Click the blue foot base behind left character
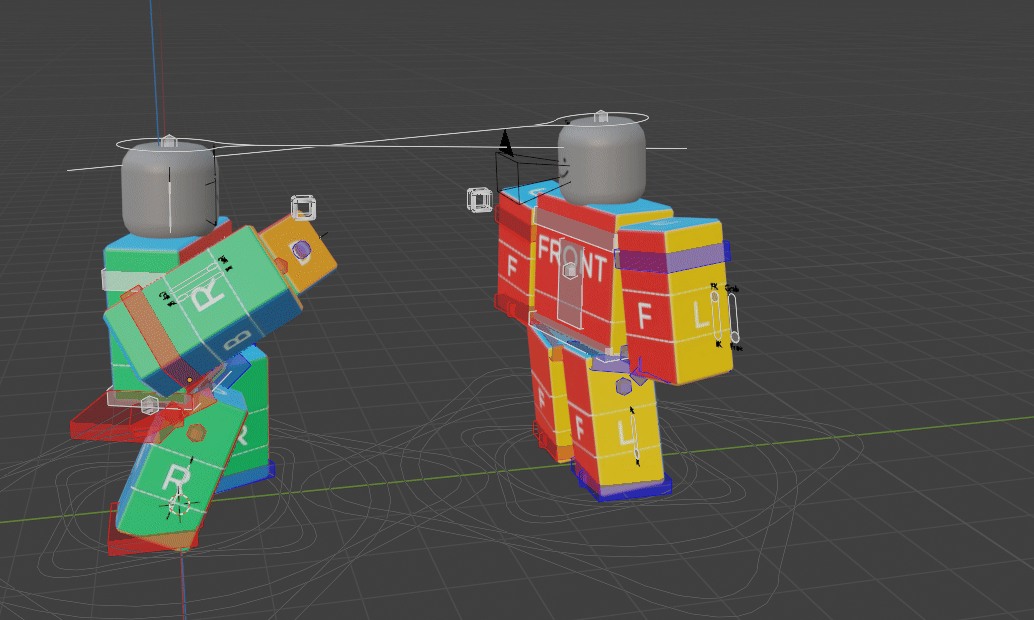 (x=247, y=476)
